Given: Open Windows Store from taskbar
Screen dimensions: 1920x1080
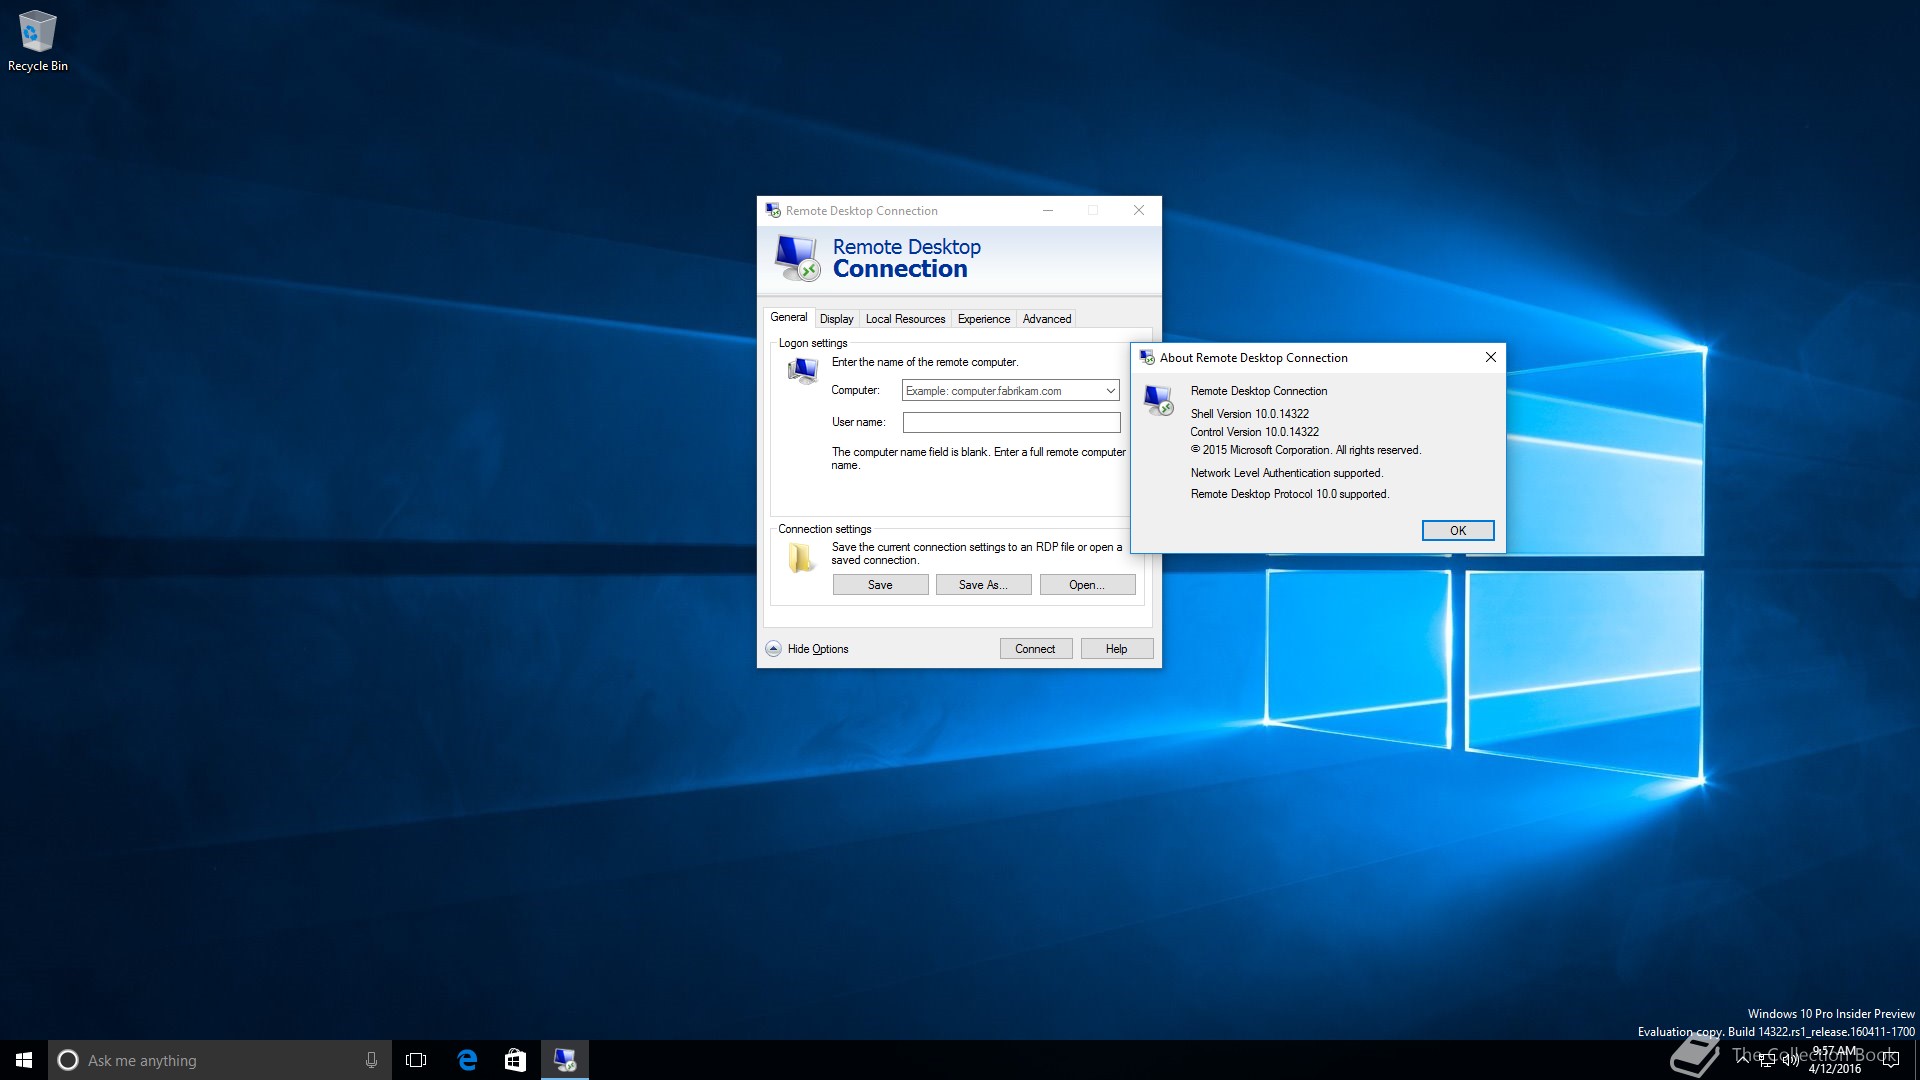Looking at the screenshot, I should pos(515,1060).
